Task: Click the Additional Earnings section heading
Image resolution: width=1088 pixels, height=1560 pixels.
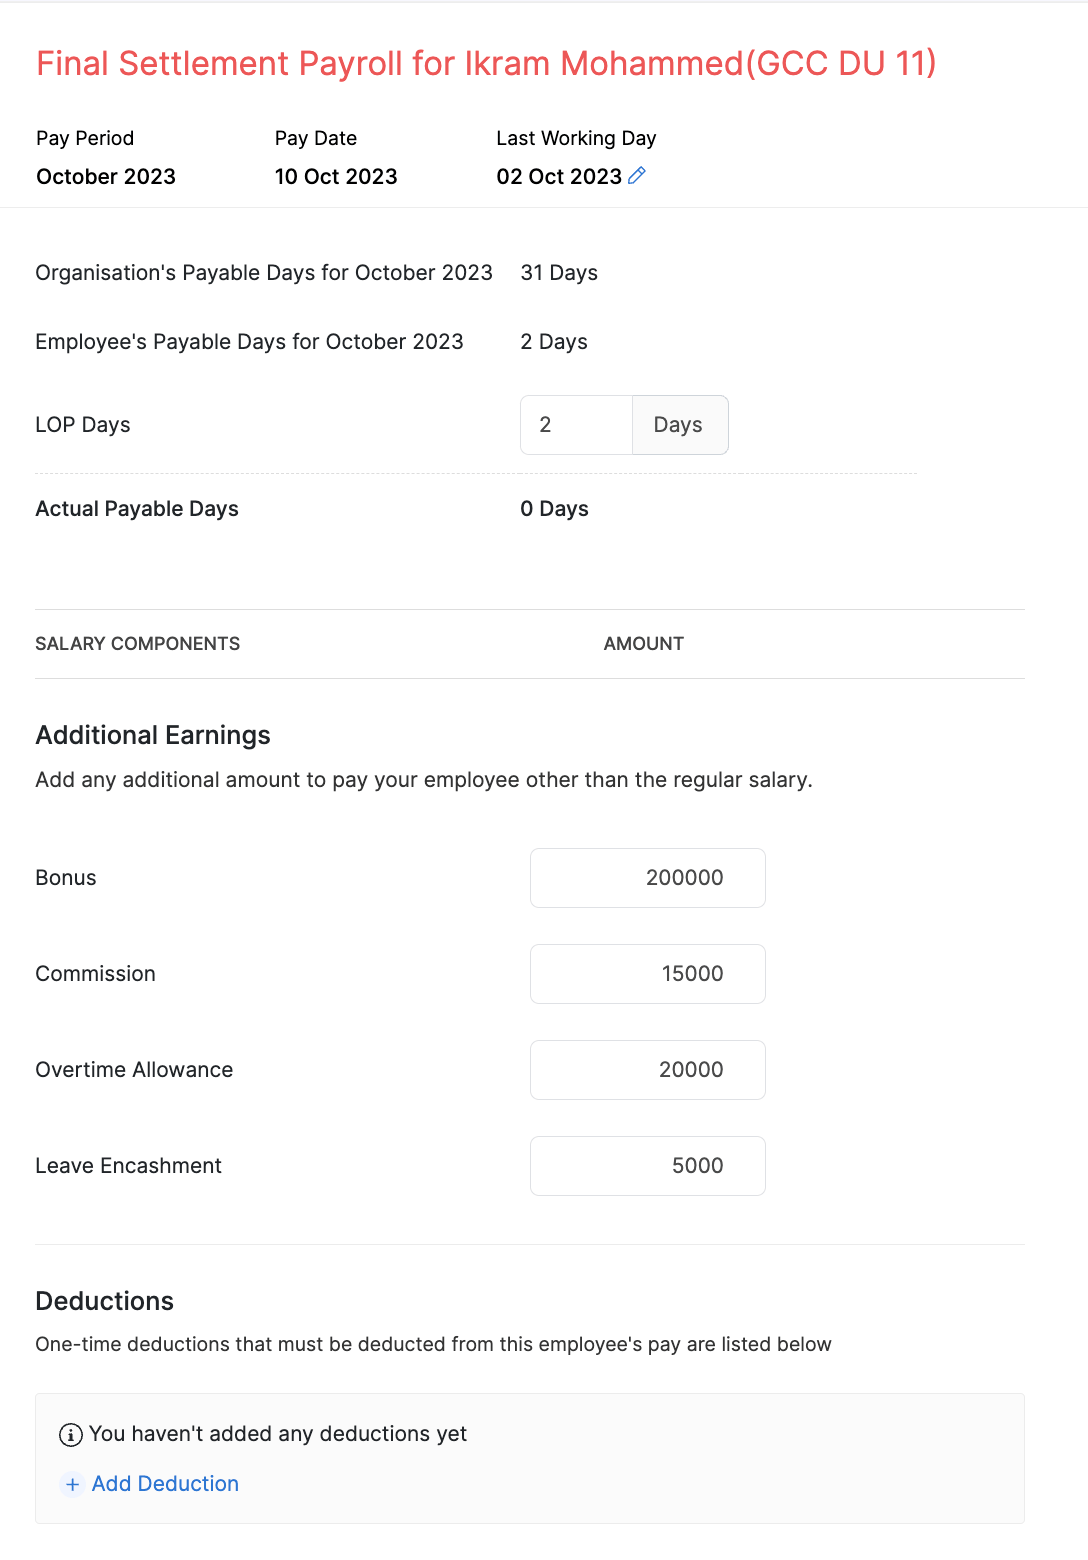Action: (153, 735)
